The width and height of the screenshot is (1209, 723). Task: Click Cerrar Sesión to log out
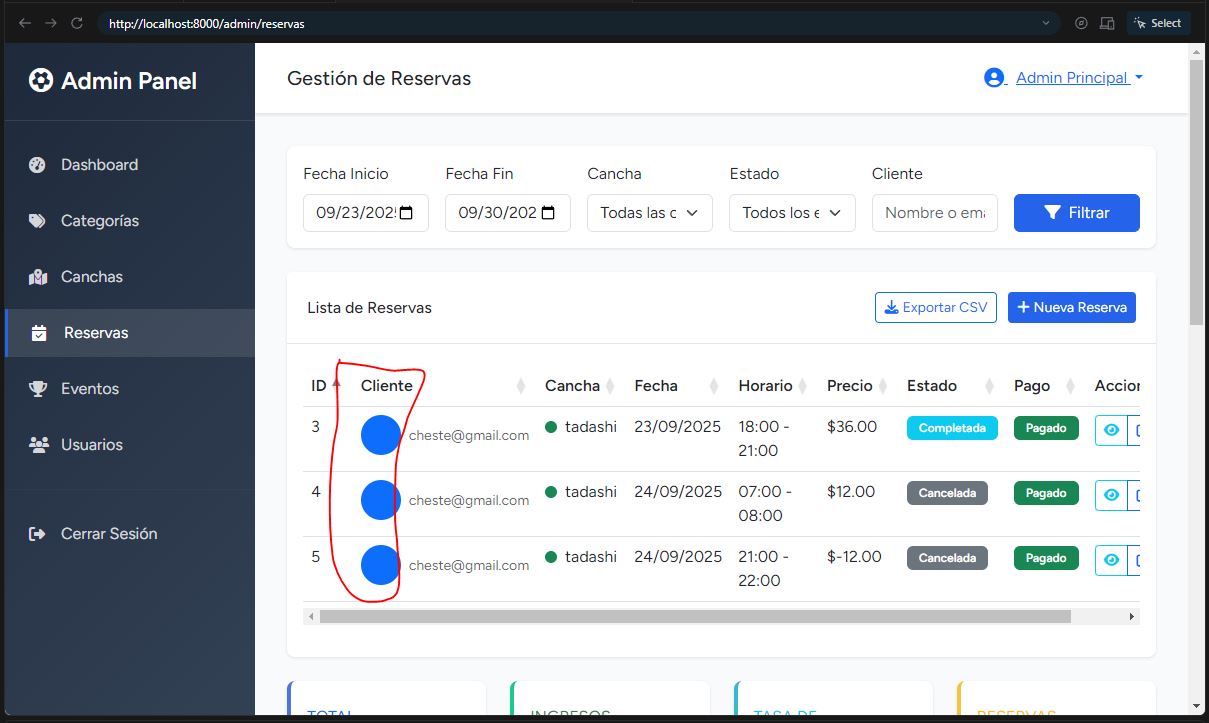[x=129, y=534]
